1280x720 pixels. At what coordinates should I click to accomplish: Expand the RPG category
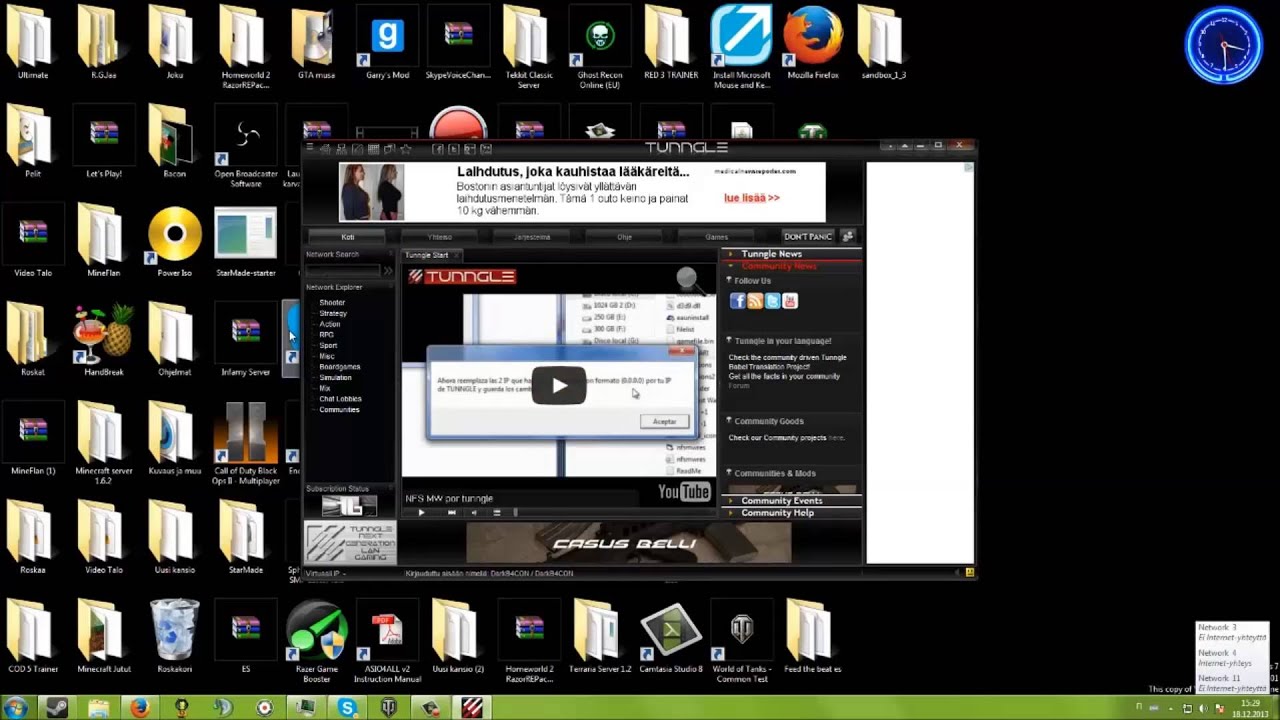327,335
